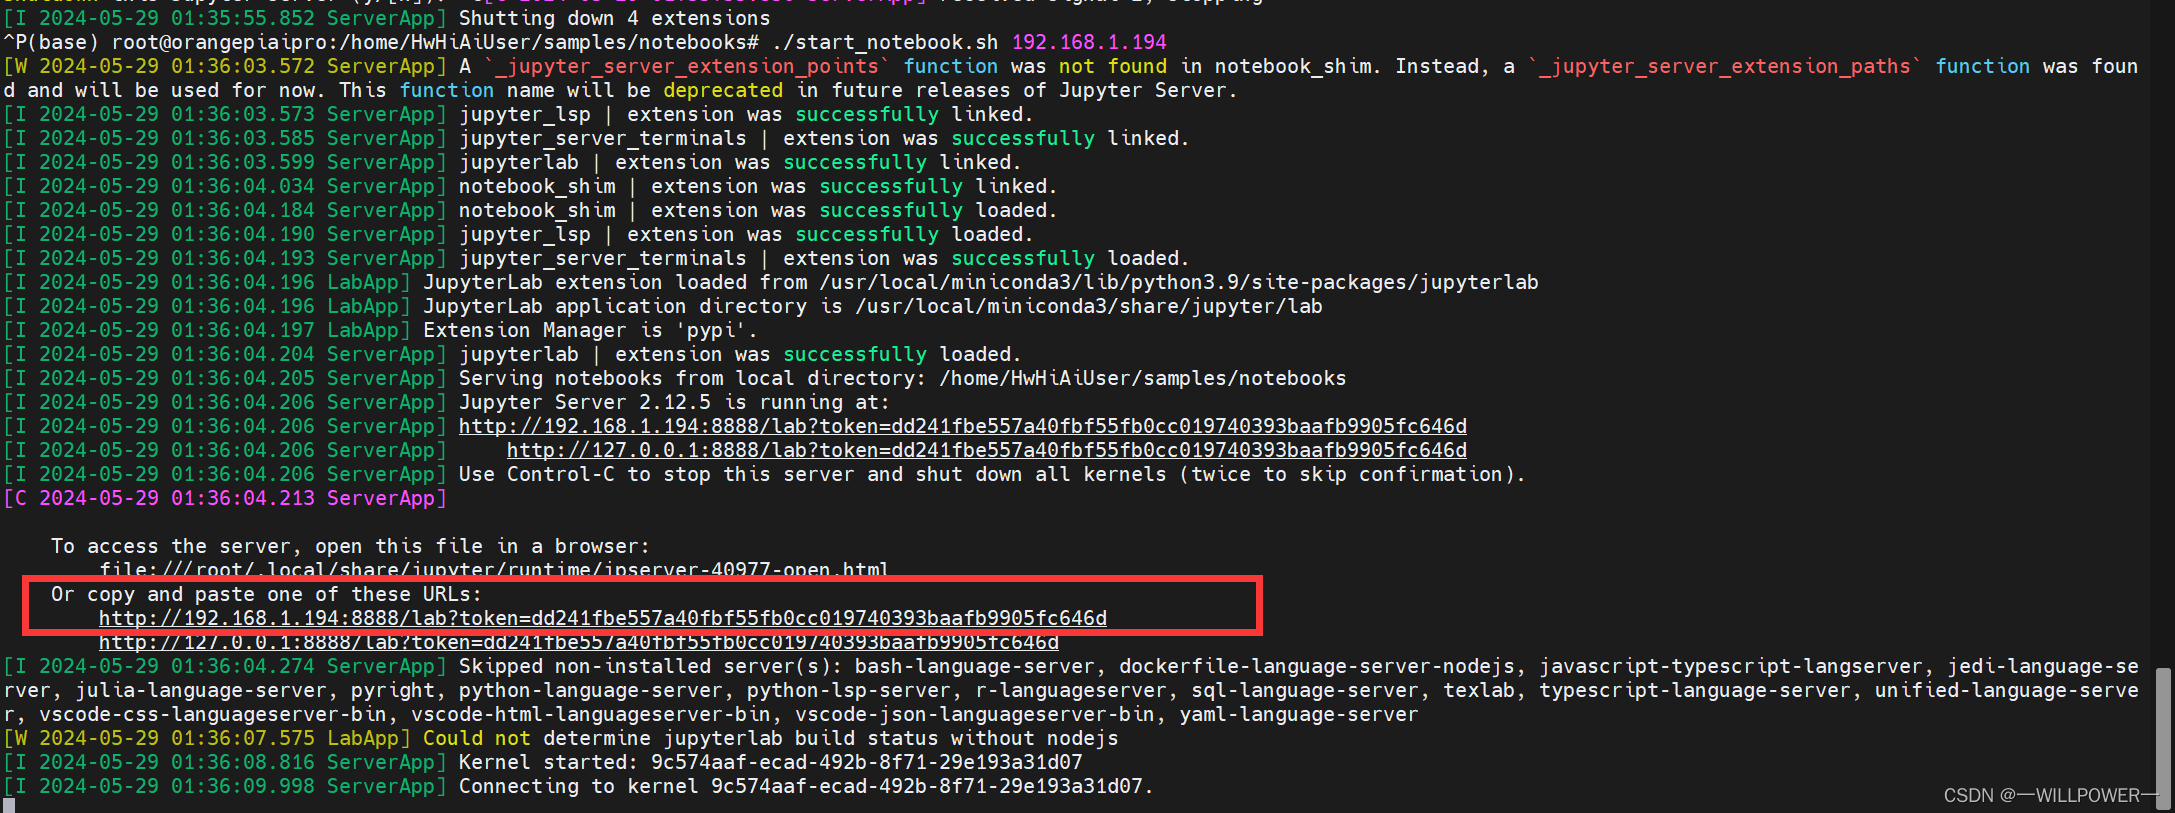Click 'jupyter_lsp | extension was successfully linked' line
The height and width of the screenshot is (813, 2175).
click(746, 114)
